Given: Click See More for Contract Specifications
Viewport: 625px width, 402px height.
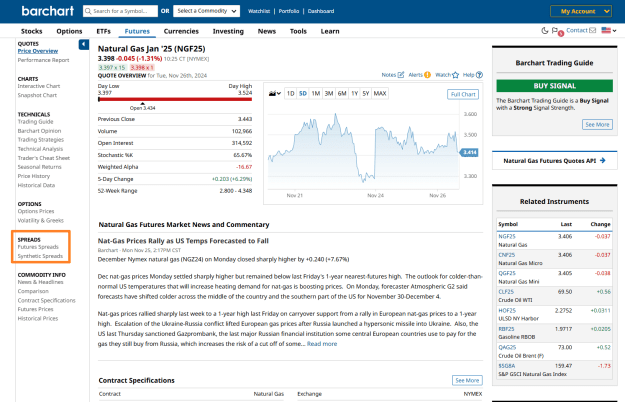Looking at the screenshot, I should click(467, 380).
